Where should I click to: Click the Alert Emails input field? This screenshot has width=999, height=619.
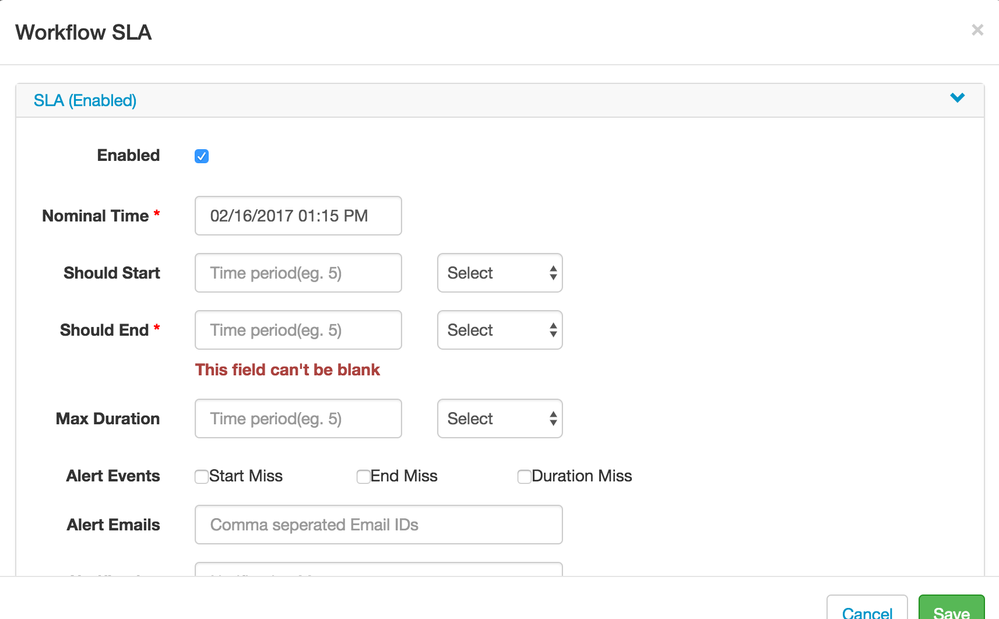click(x=378, y=525)
